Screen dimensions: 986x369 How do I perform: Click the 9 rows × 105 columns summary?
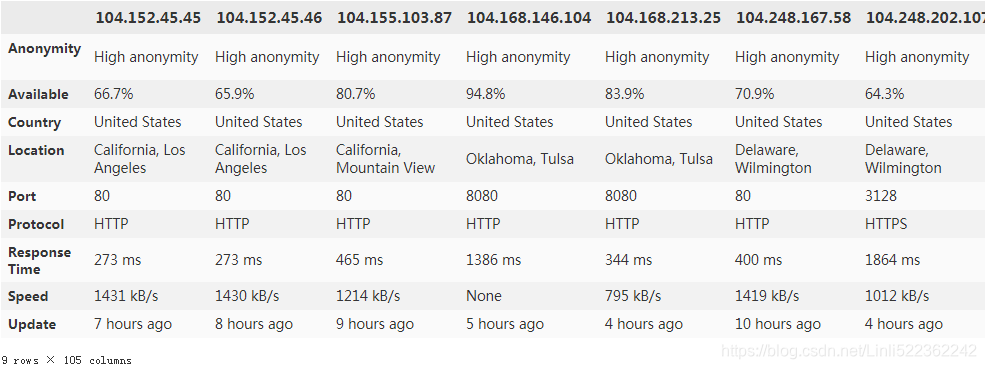[66, 361]
